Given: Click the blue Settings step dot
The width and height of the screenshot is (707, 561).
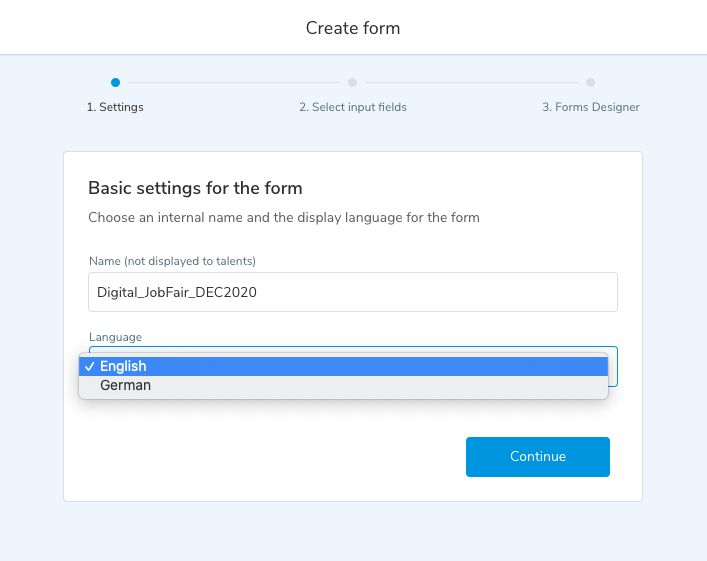Looking at the screenshot, I should coord(115,83).
